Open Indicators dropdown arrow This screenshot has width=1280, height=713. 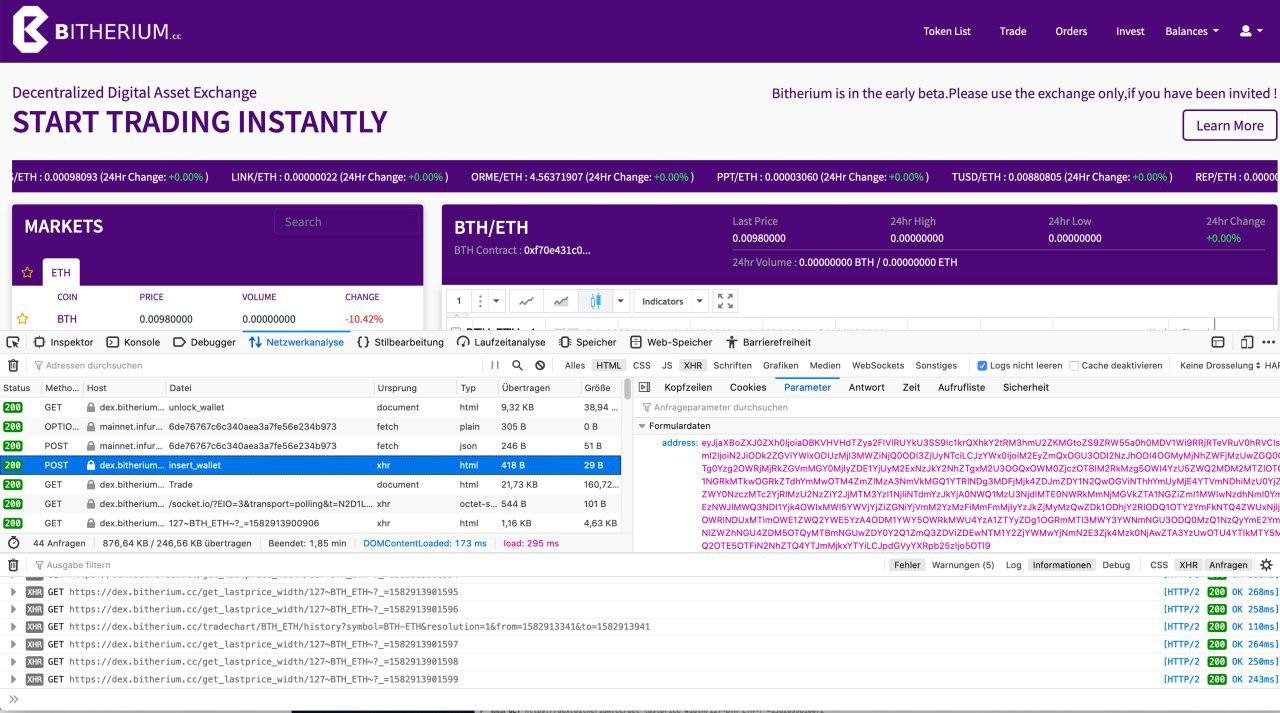(x=699, y=301)
